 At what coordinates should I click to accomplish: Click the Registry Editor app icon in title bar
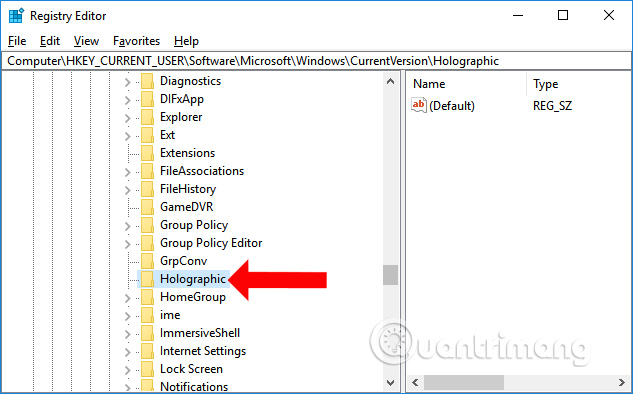coord(16,16)
